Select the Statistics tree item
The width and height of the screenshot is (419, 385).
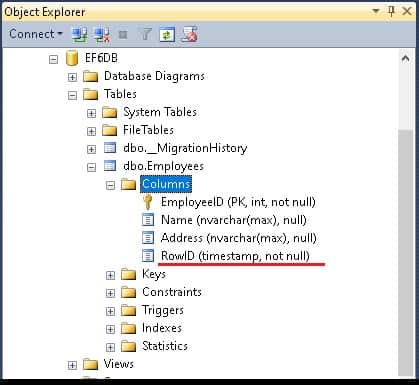[165, 346]
